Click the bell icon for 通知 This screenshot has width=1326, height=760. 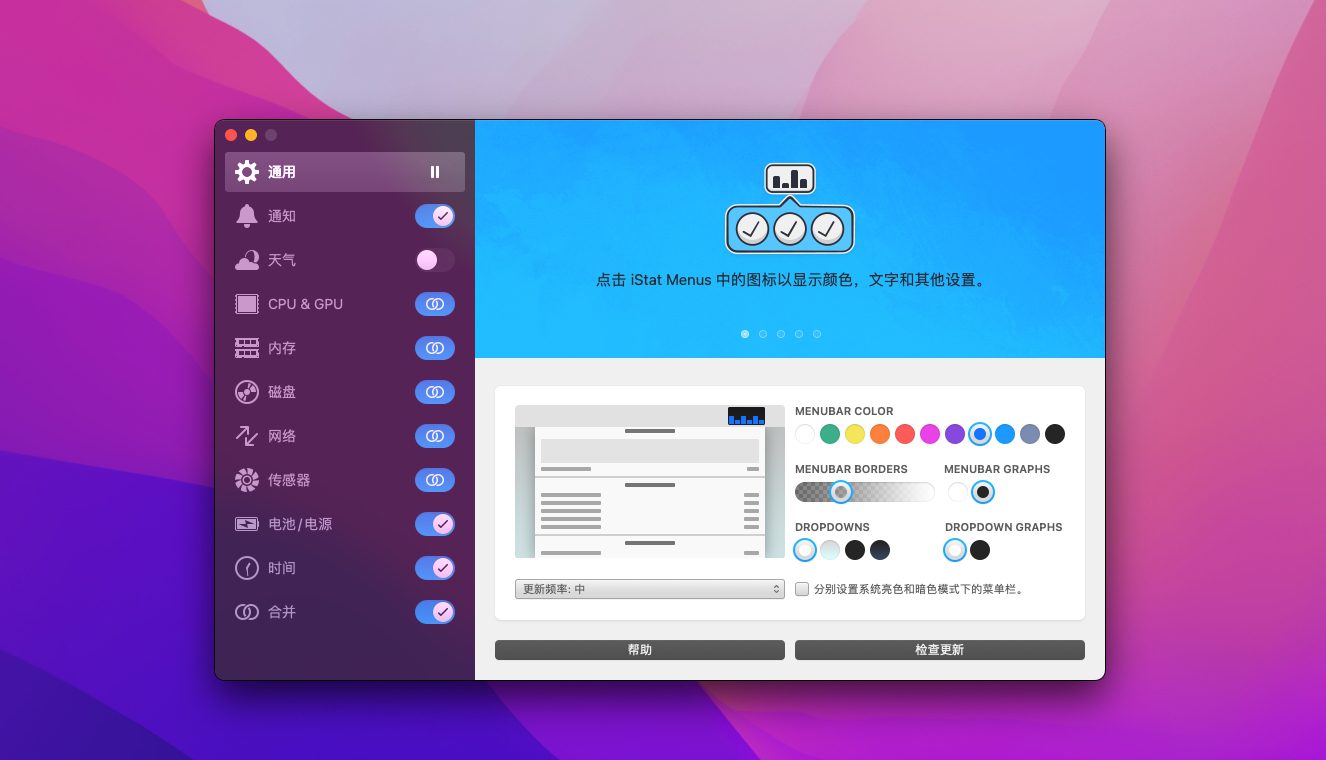click(246, 216)
